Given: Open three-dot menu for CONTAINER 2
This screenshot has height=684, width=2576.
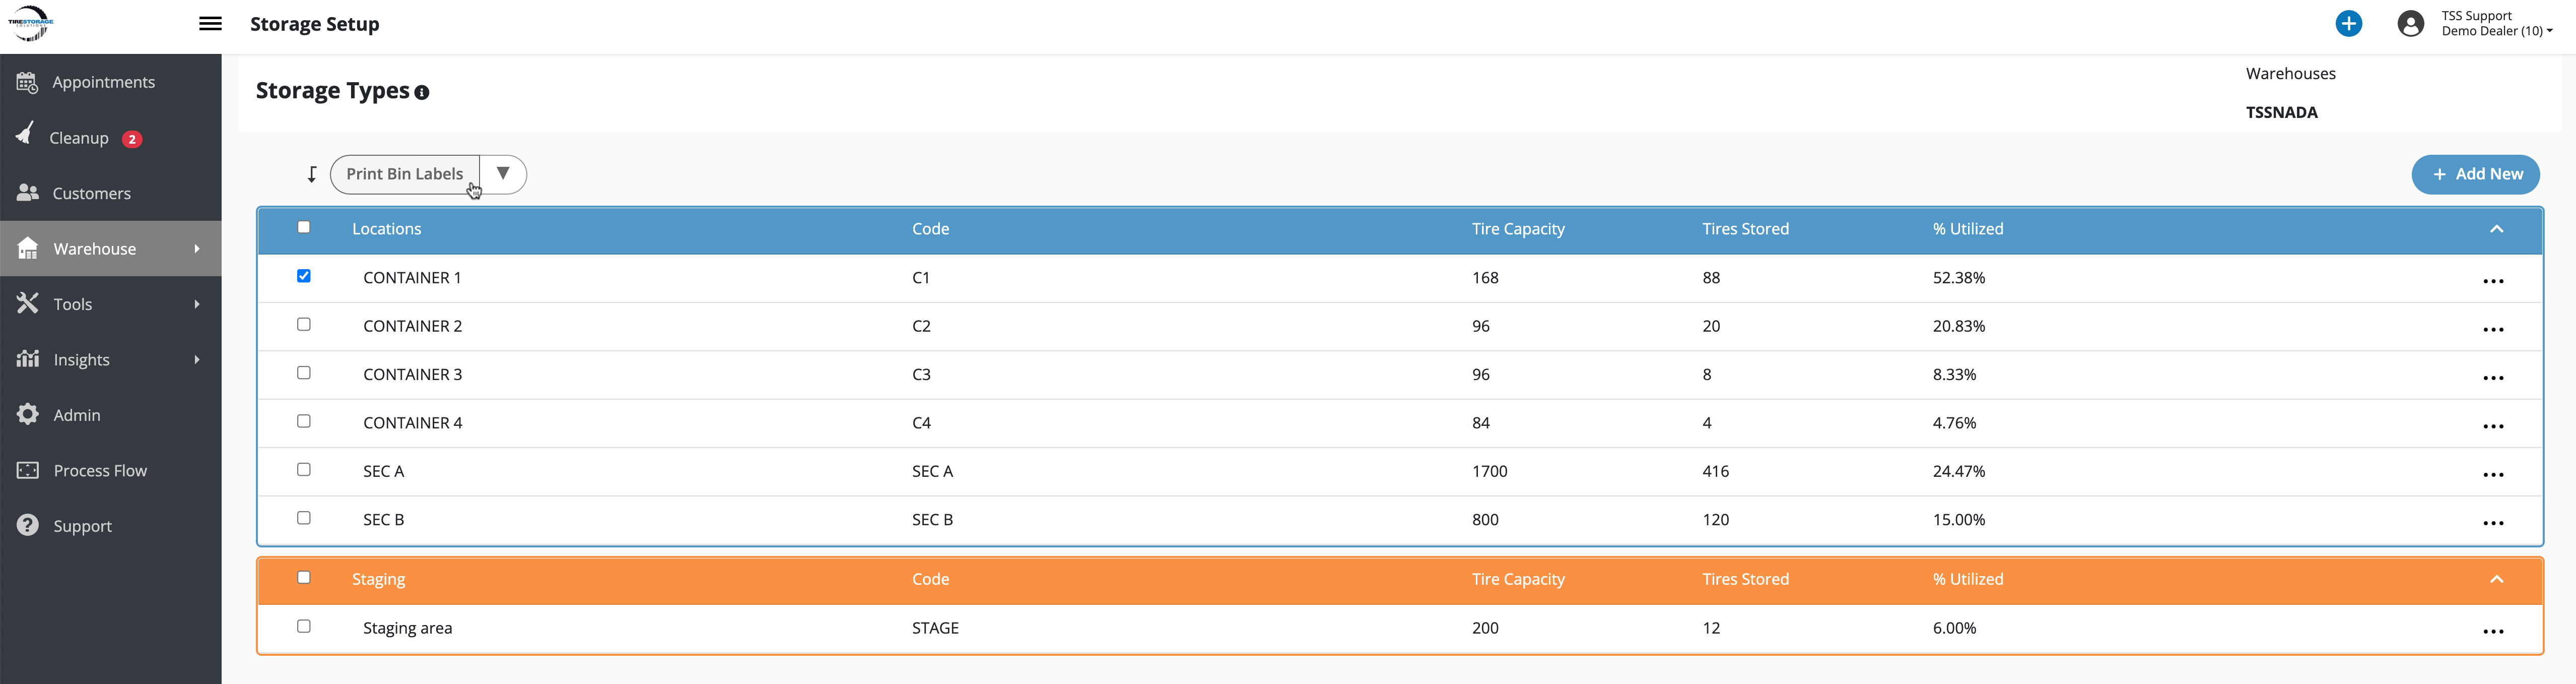Looking at the screenshot, I should [x=2492, y=329].
